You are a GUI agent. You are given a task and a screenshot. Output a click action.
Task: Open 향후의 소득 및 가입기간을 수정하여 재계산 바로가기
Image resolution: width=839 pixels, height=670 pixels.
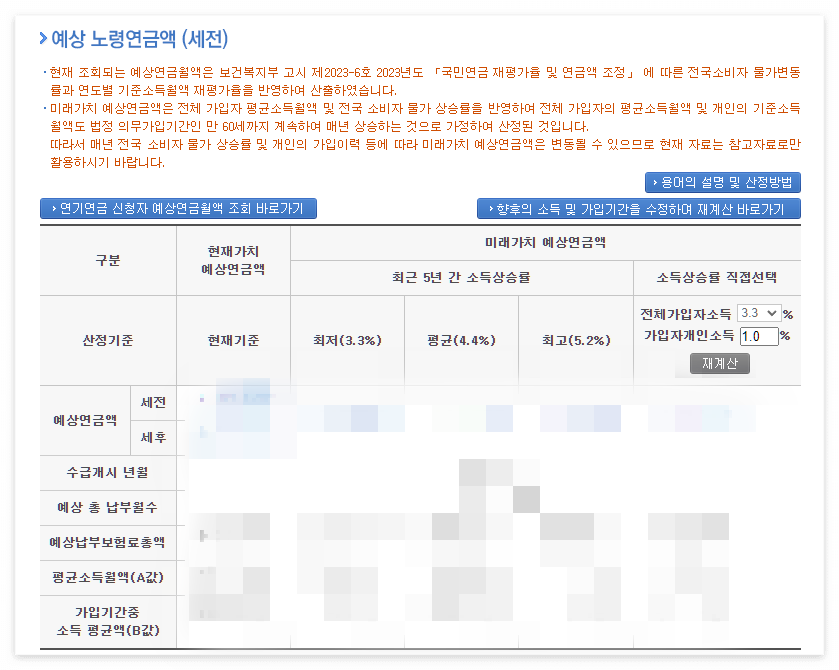pos(640,208)
